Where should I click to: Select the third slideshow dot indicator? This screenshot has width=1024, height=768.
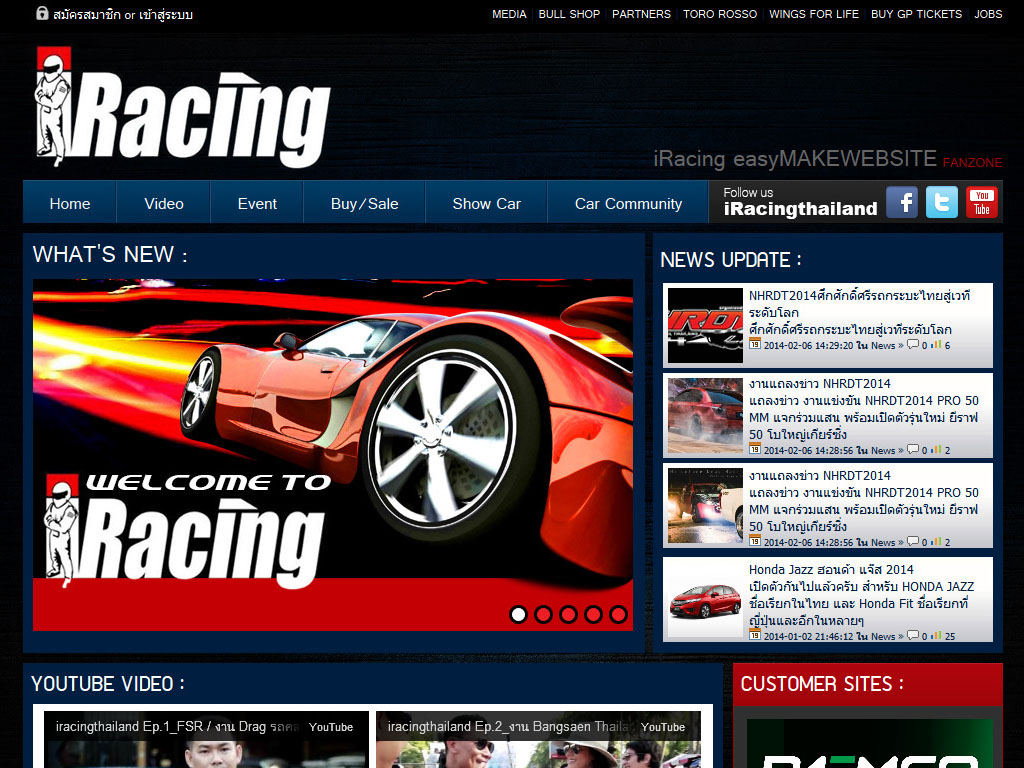pyautogui.click(x=568, y=614)
